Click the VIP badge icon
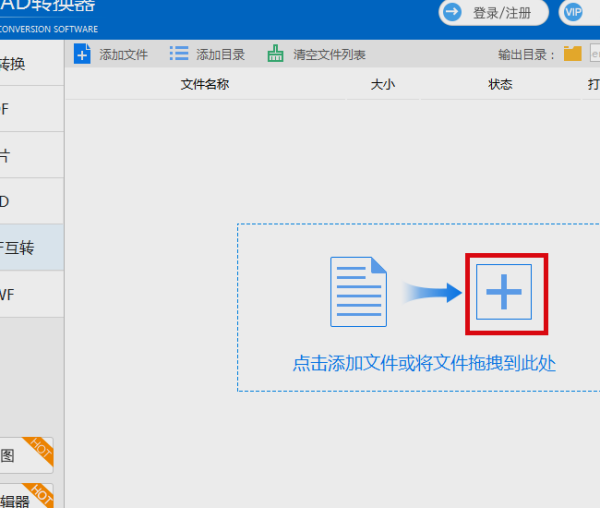Viewport: 600px width, 508px height. [573, 13]
